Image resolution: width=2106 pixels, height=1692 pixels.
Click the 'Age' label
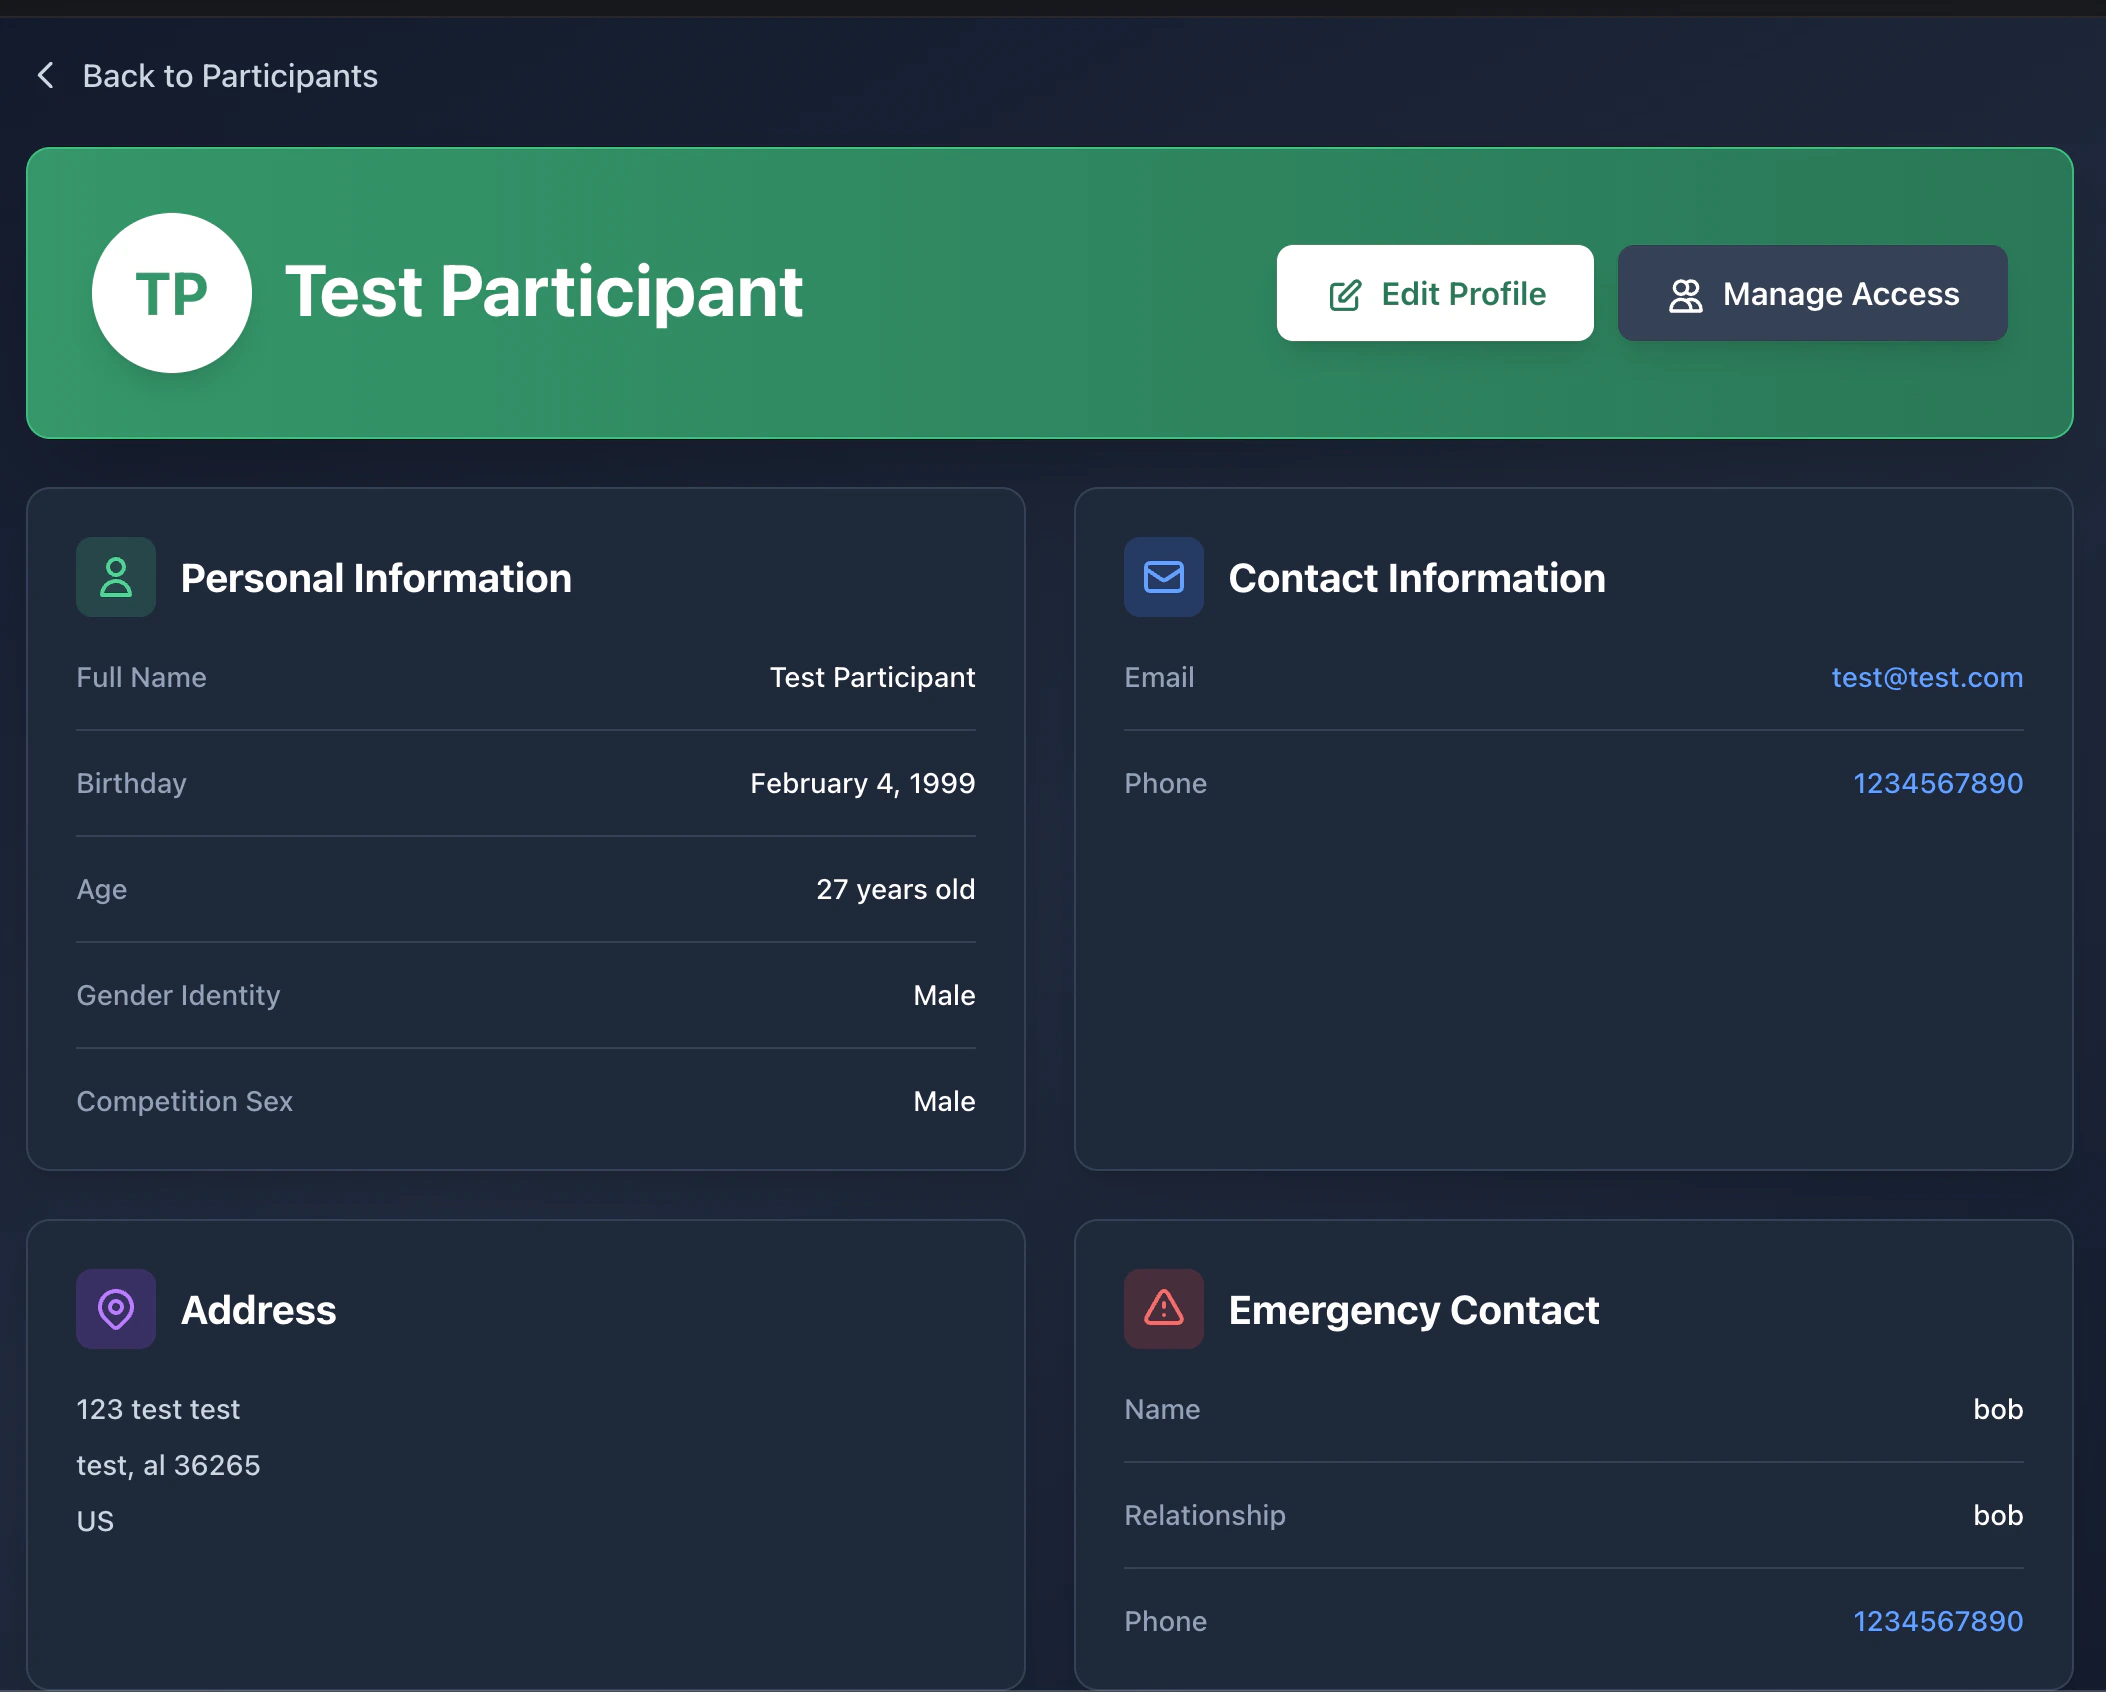pos(102,889)
